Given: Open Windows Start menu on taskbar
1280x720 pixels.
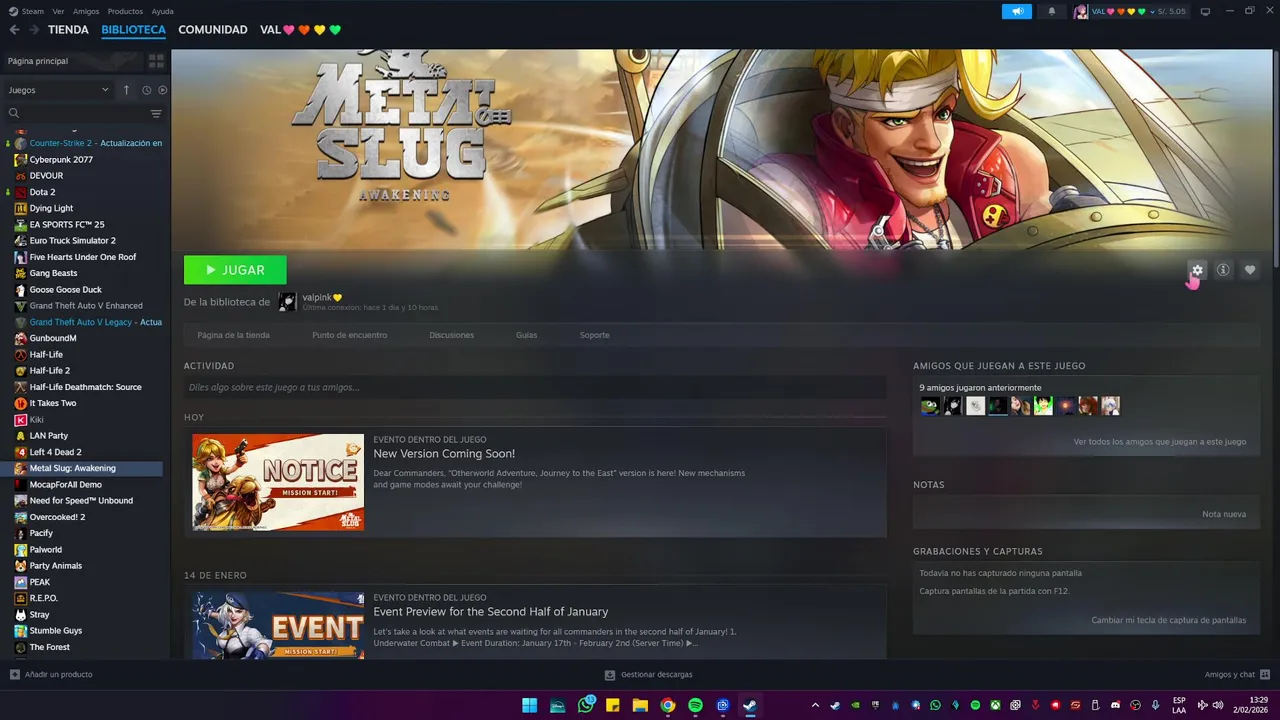Looking at the screenshot, I should [529, 705].
